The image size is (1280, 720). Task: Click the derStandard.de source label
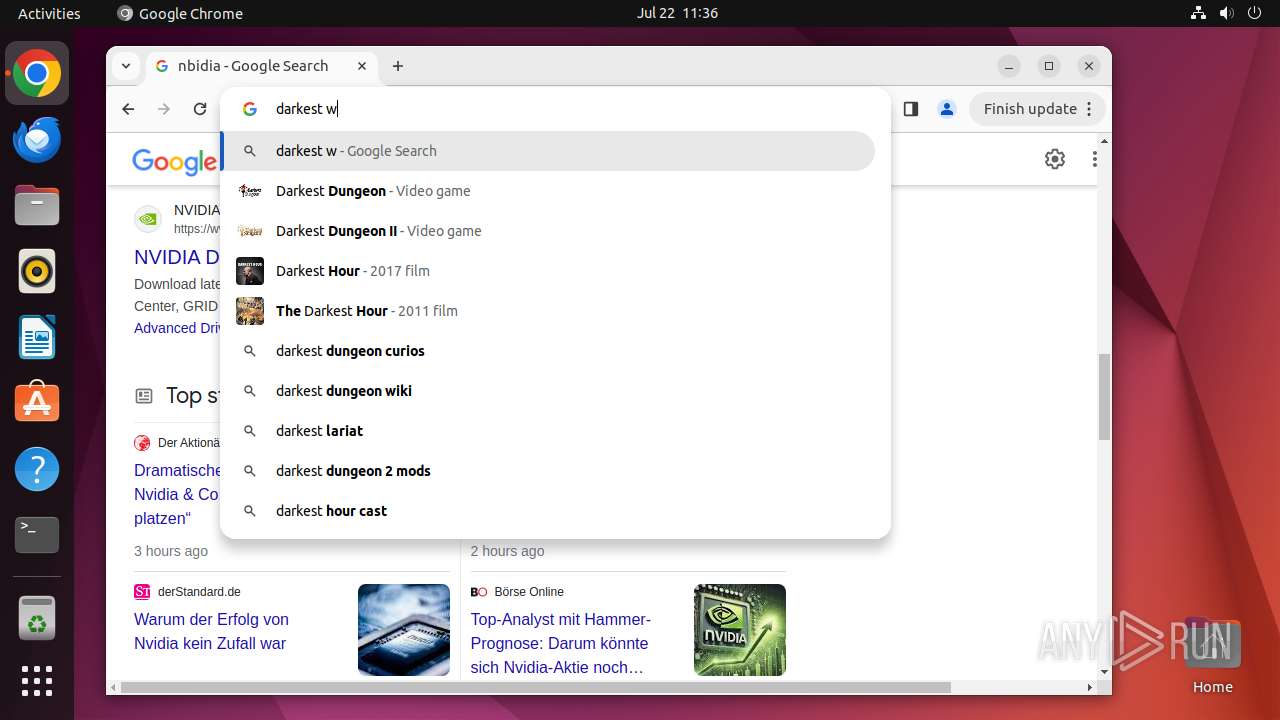pyautogui.click(x=199, y=592)
